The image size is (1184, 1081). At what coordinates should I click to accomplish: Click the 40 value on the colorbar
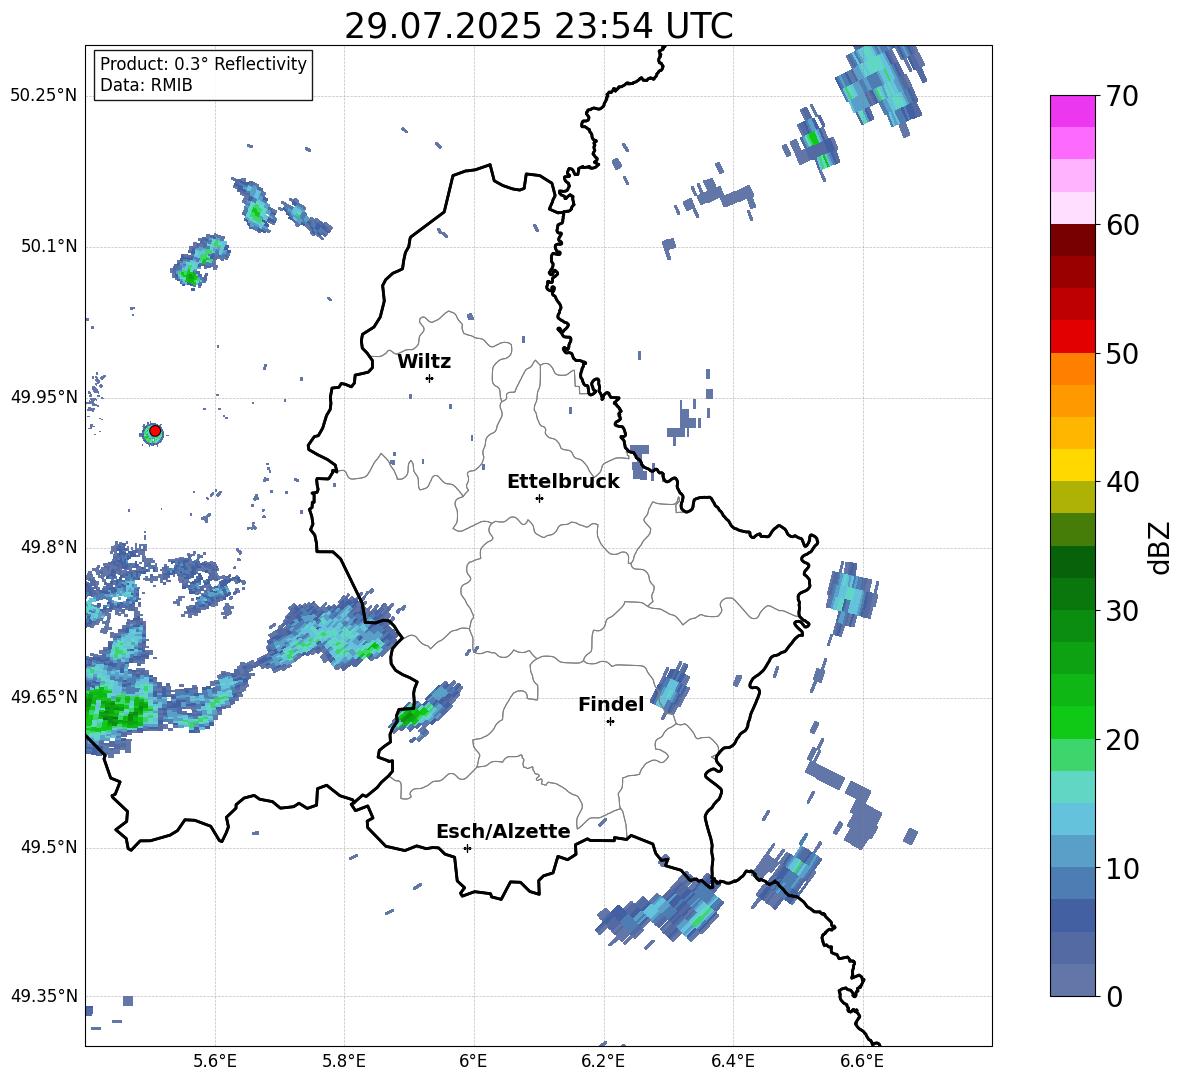tap(1122, 482)
